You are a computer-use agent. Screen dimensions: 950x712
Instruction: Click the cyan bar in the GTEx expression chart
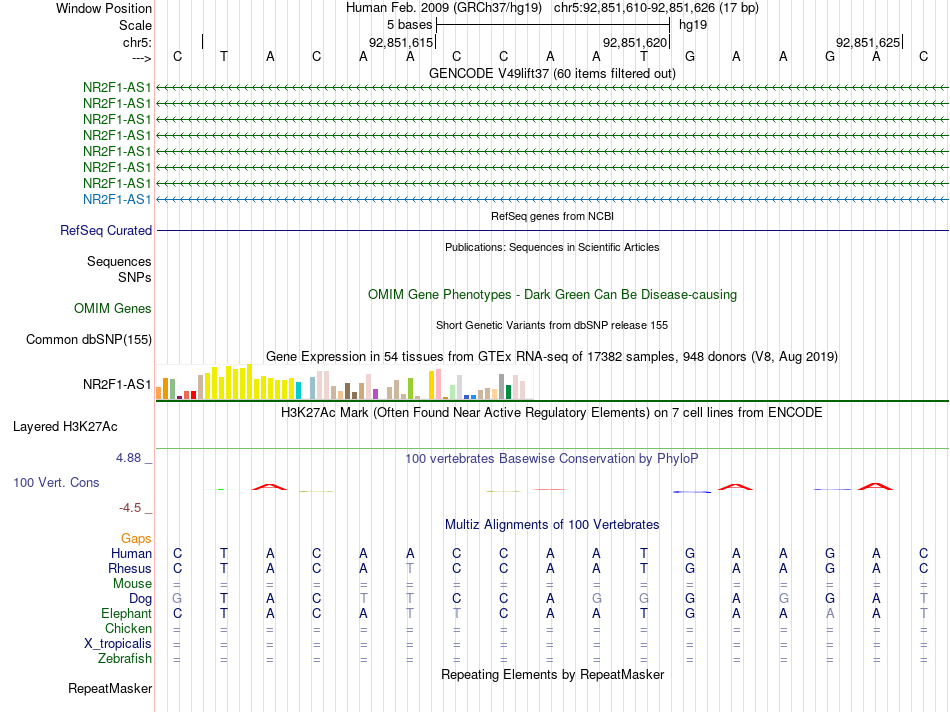pyautogui.click(x=299, y=391)
